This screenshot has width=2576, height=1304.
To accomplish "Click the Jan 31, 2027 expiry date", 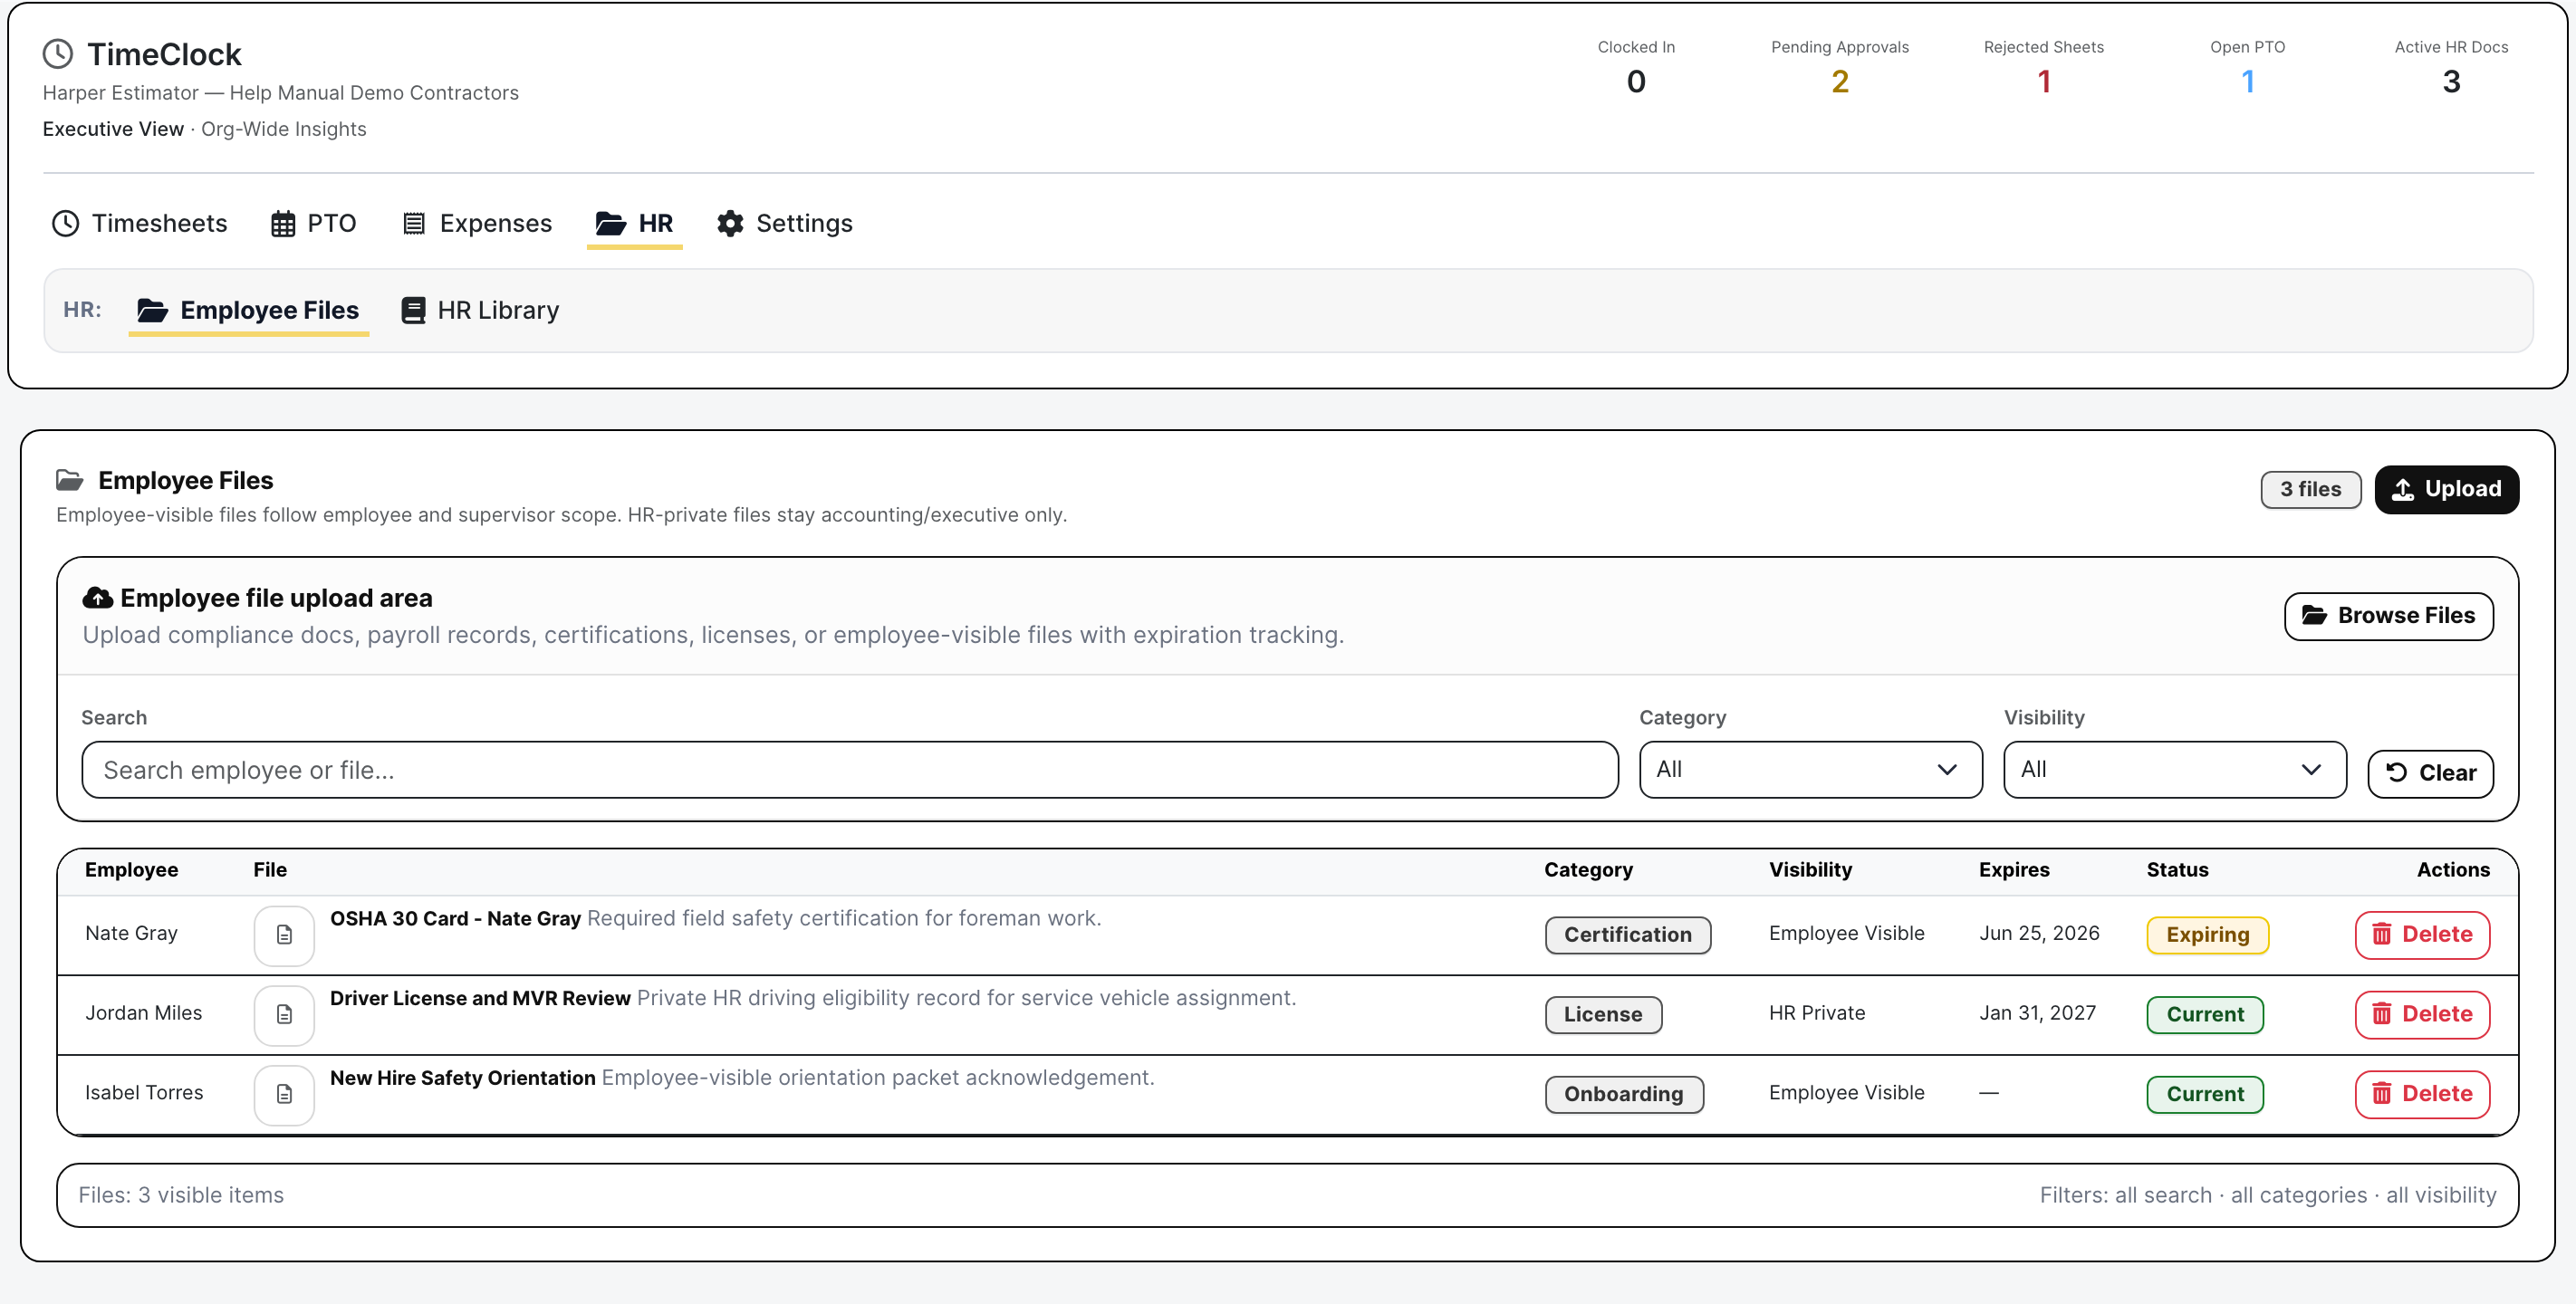I will pyautogui.click(x=2037, y=1013).
